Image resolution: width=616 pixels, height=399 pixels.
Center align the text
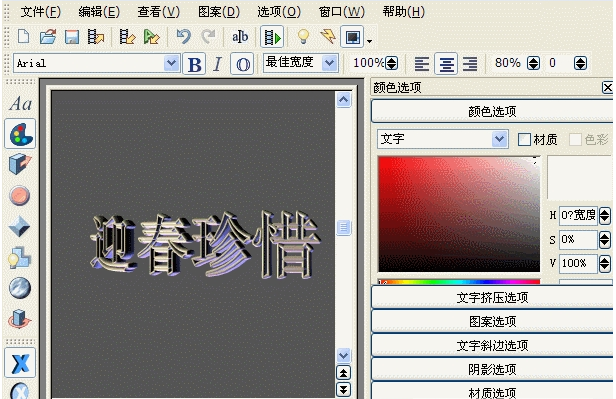click(x=446, y=64)
